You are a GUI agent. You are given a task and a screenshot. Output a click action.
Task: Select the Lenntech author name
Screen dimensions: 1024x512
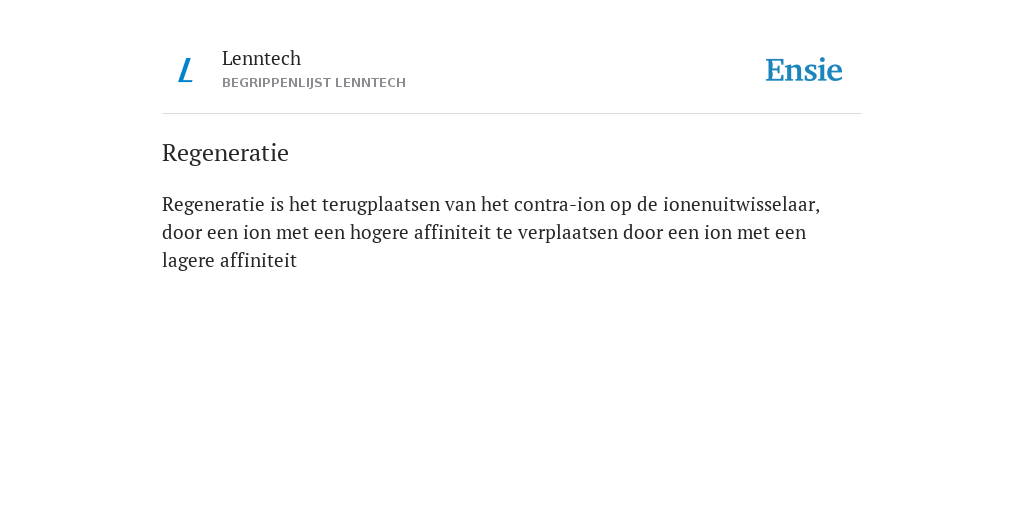[x=261, y=59]
